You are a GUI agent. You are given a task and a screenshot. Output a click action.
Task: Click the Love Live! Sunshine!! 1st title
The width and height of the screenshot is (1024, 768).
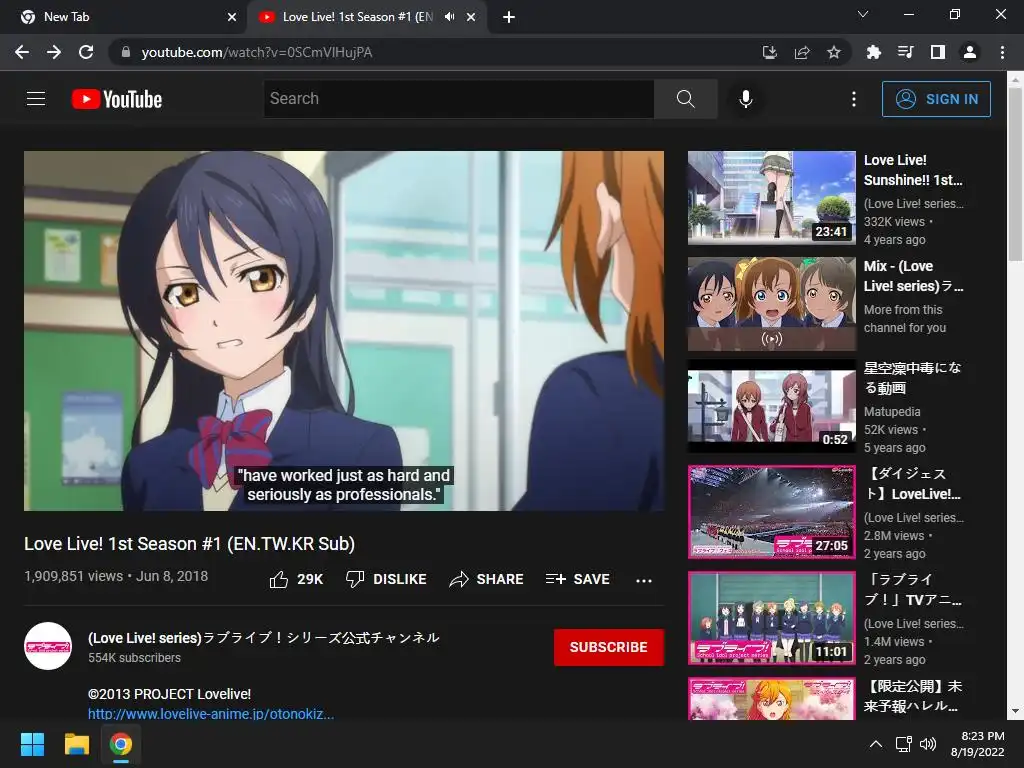pos(913,170)
